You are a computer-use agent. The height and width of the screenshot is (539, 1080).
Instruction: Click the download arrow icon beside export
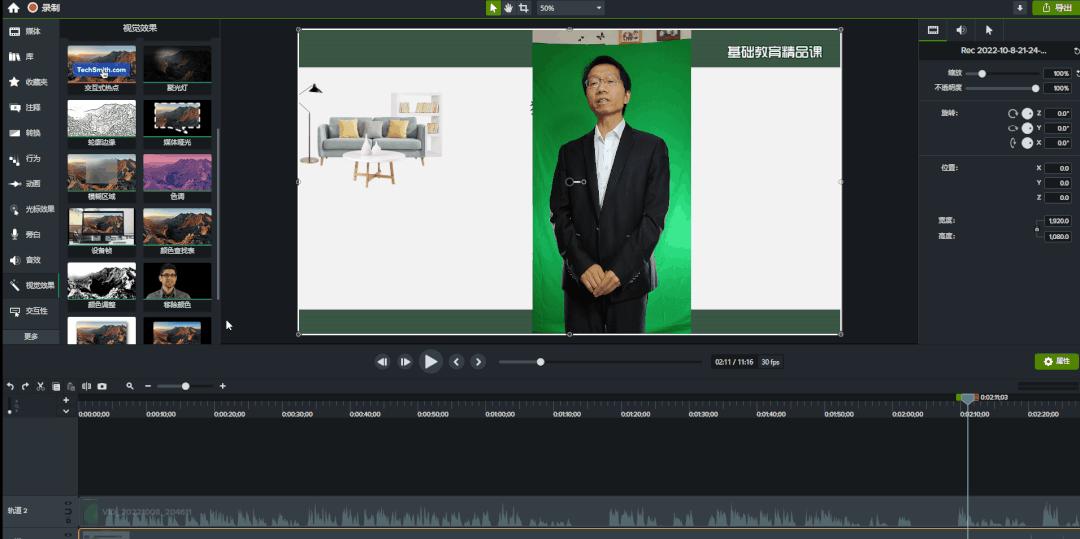1020,8
